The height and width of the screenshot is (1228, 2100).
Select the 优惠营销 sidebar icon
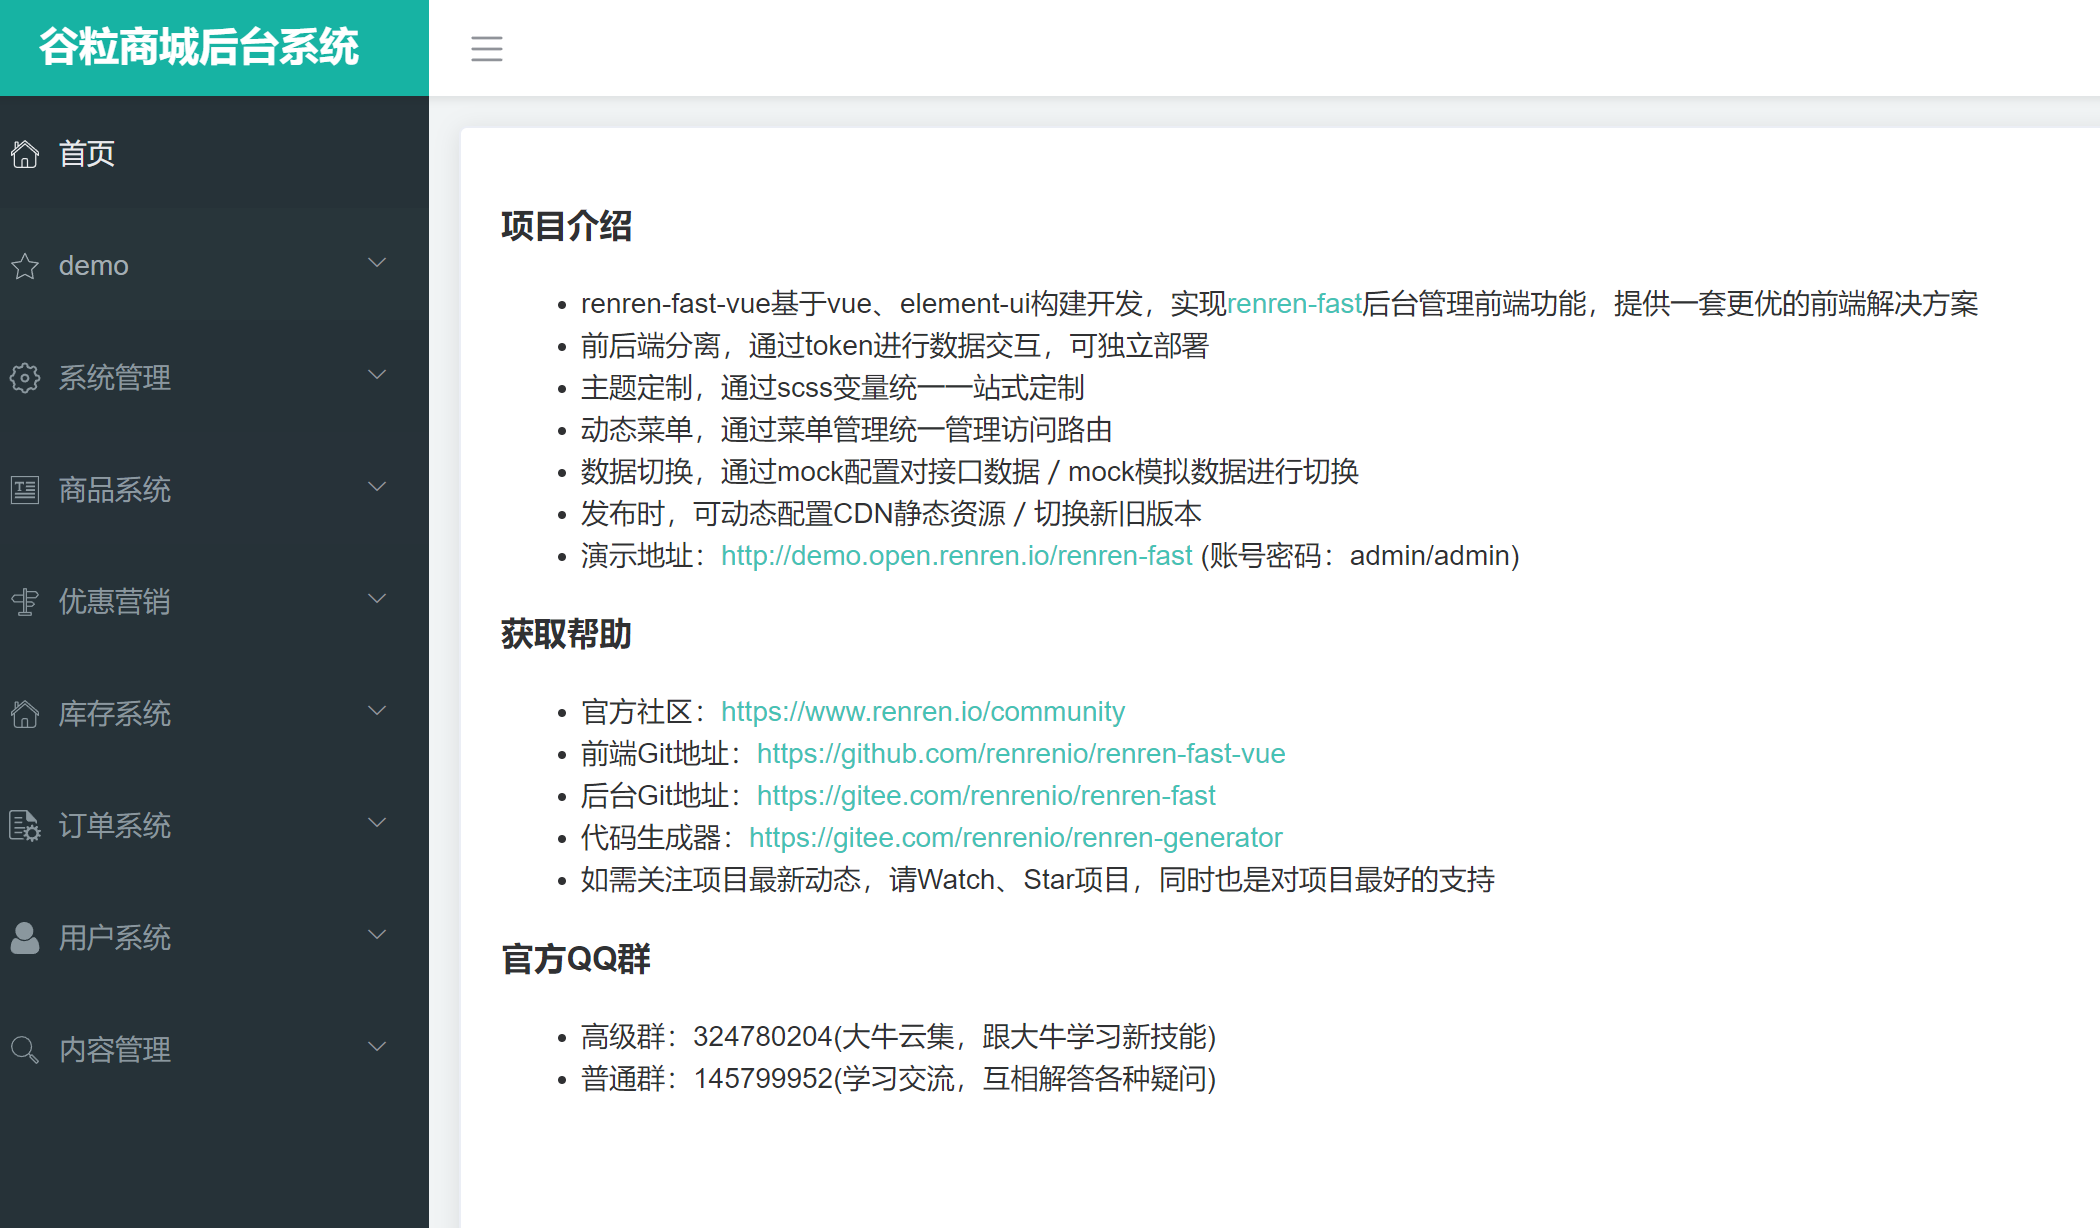tap(25, 602)
